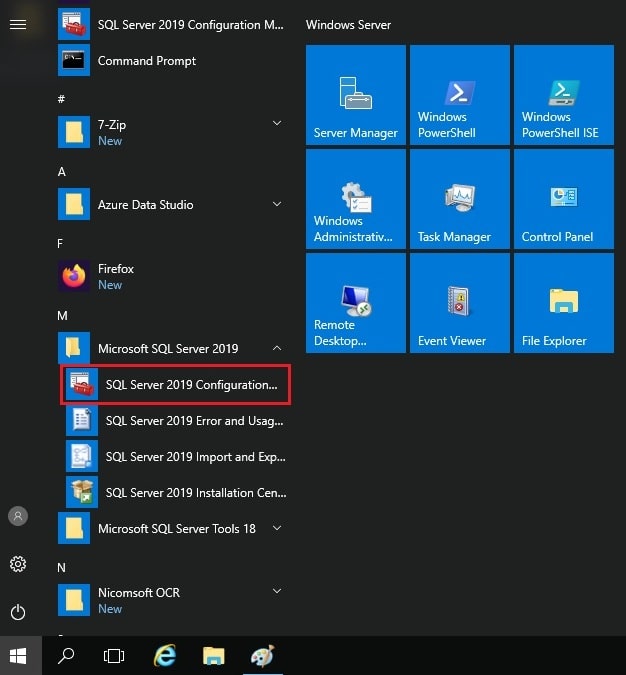Click the Nicomsoft OCR folder icon

(74, 600)
